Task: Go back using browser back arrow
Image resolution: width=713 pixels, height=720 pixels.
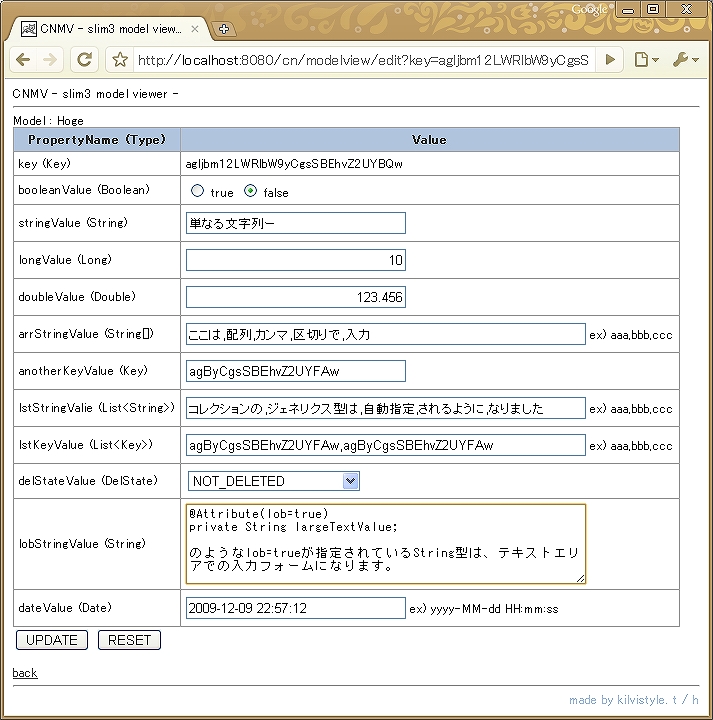Action: coord(23,60)
